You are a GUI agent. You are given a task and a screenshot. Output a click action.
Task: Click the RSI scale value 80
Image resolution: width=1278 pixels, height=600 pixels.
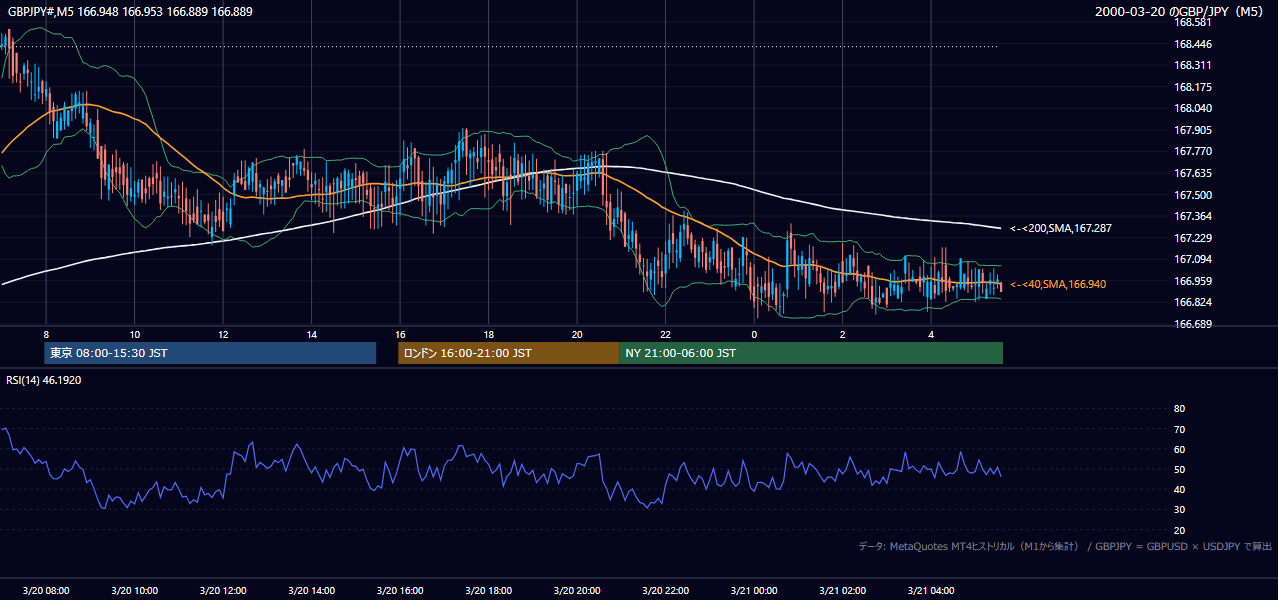(1179, 409)
